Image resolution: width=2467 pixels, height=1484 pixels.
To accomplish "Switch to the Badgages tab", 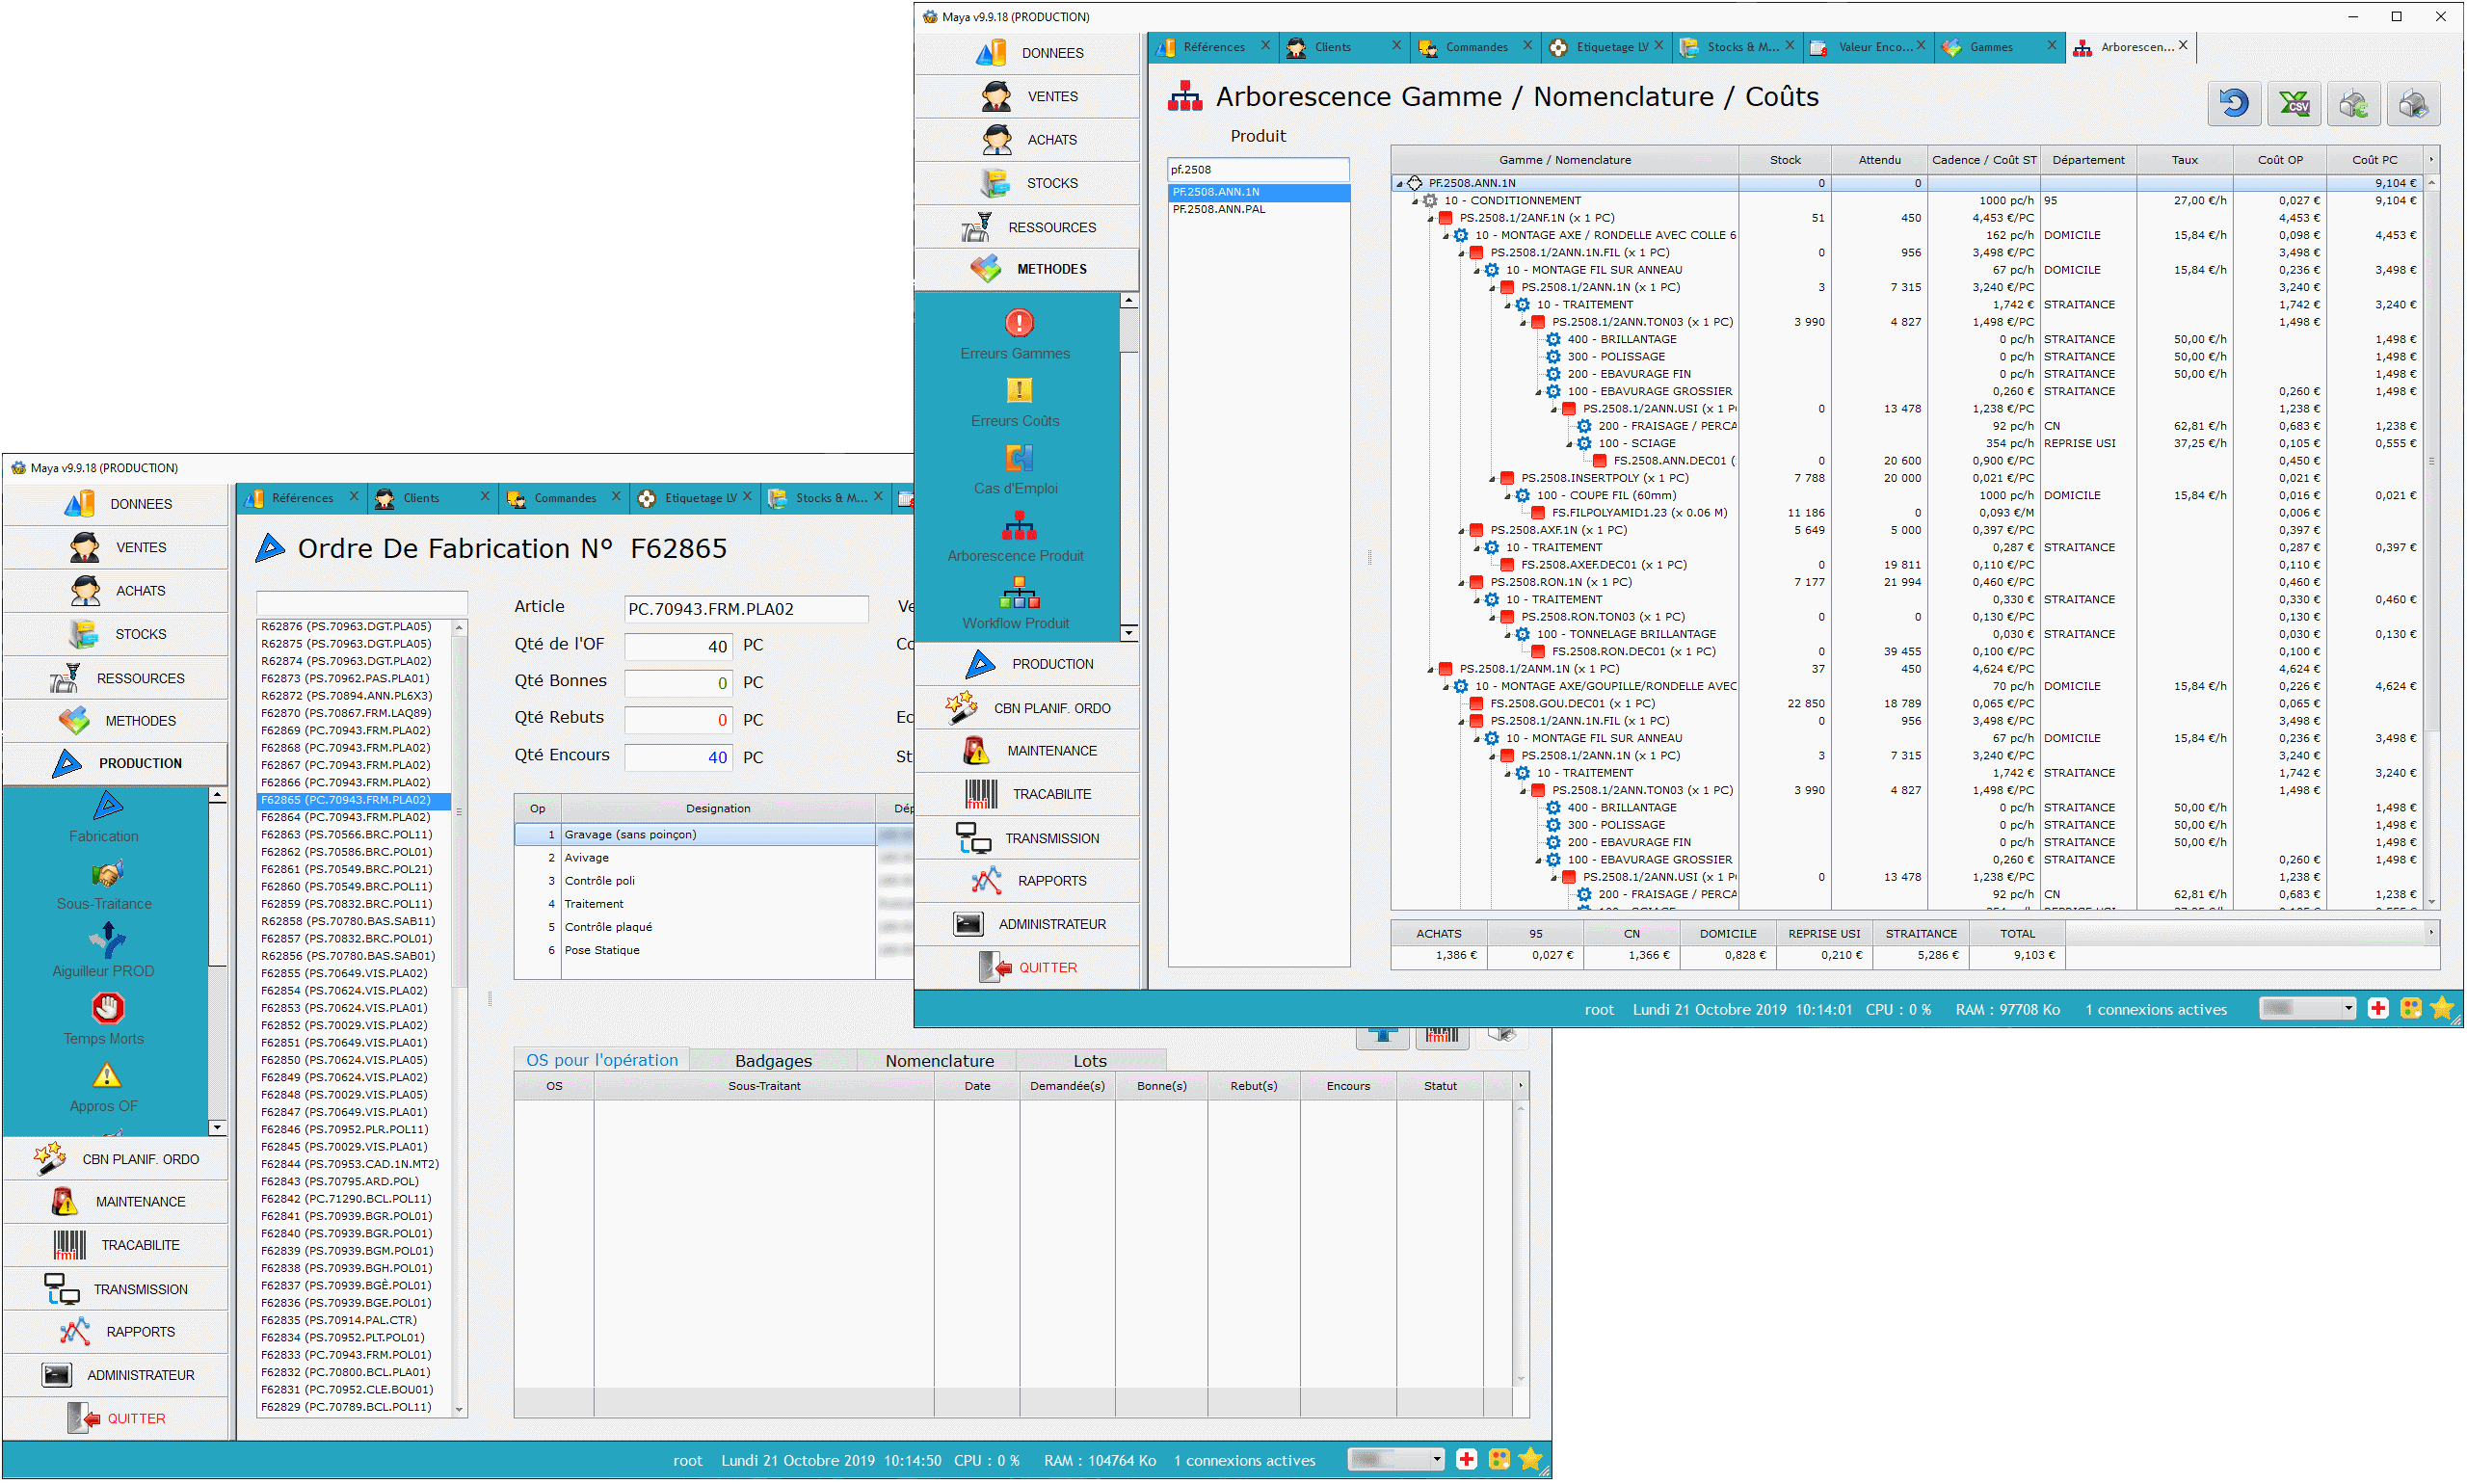I will click(x=772, y=1060).
